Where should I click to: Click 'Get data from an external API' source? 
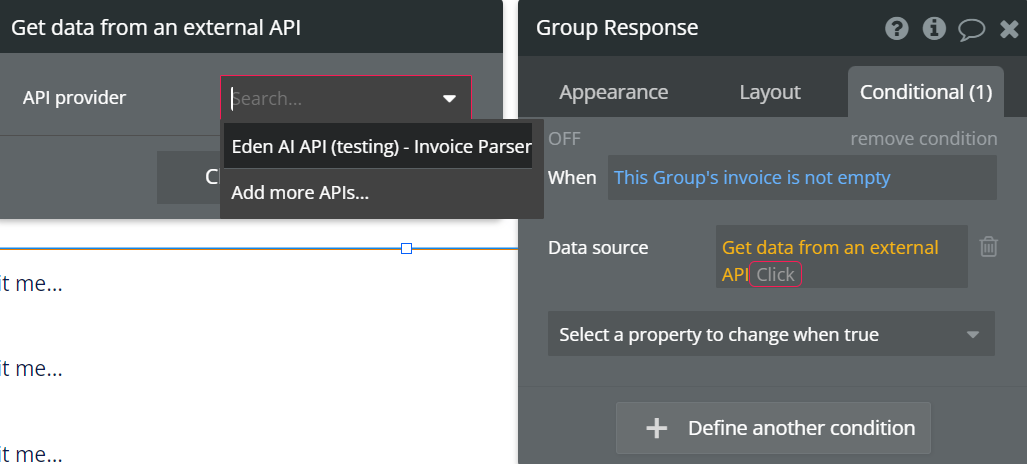[830, 248]
